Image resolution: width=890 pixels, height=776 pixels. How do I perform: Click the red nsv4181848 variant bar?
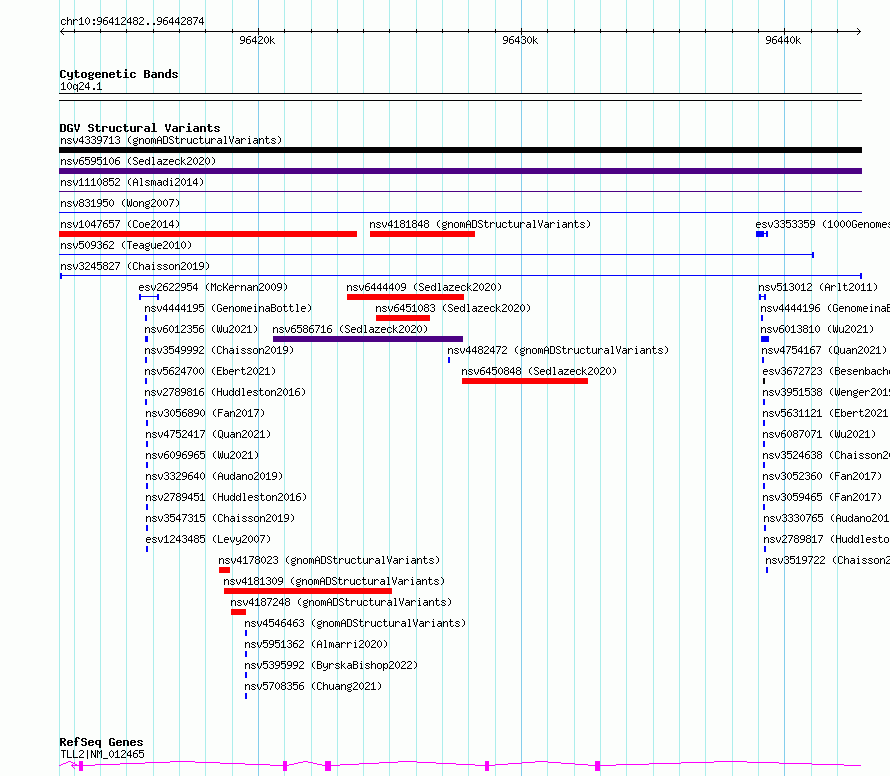click(x=422, y=234)
